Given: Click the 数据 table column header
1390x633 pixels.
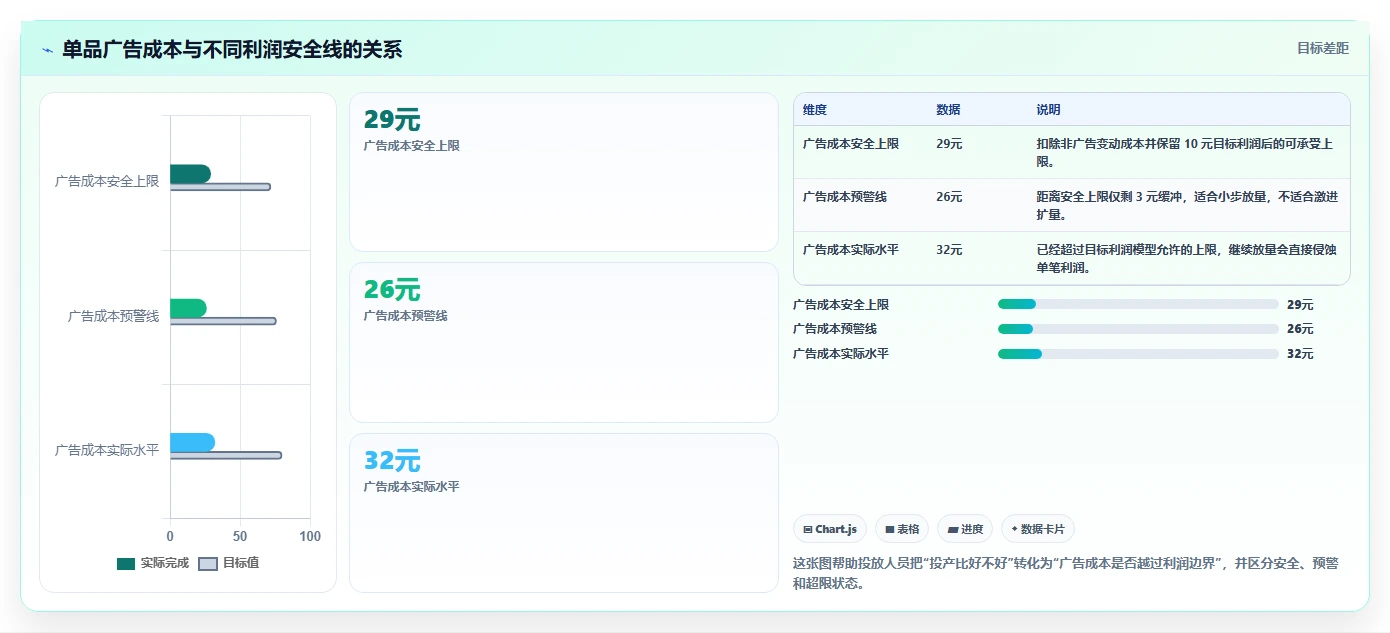Looking at the screenshot, I should 948,110.
